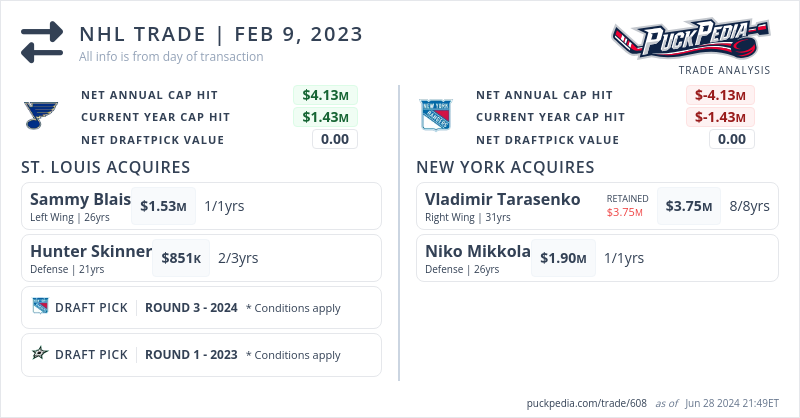Click St. Louis net annual cap hit $4.13M
The image size is (800, 418).
point(325,95)
